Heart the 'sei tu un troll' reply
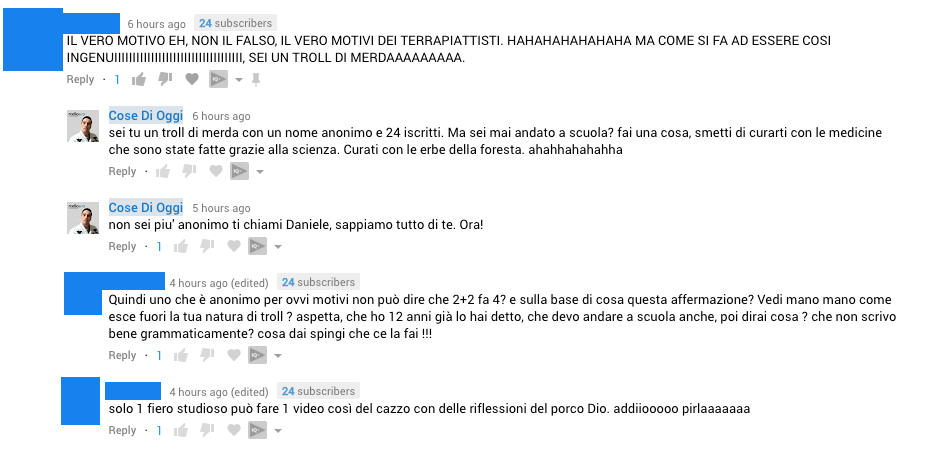934x454 pixels. coord(216,172)
